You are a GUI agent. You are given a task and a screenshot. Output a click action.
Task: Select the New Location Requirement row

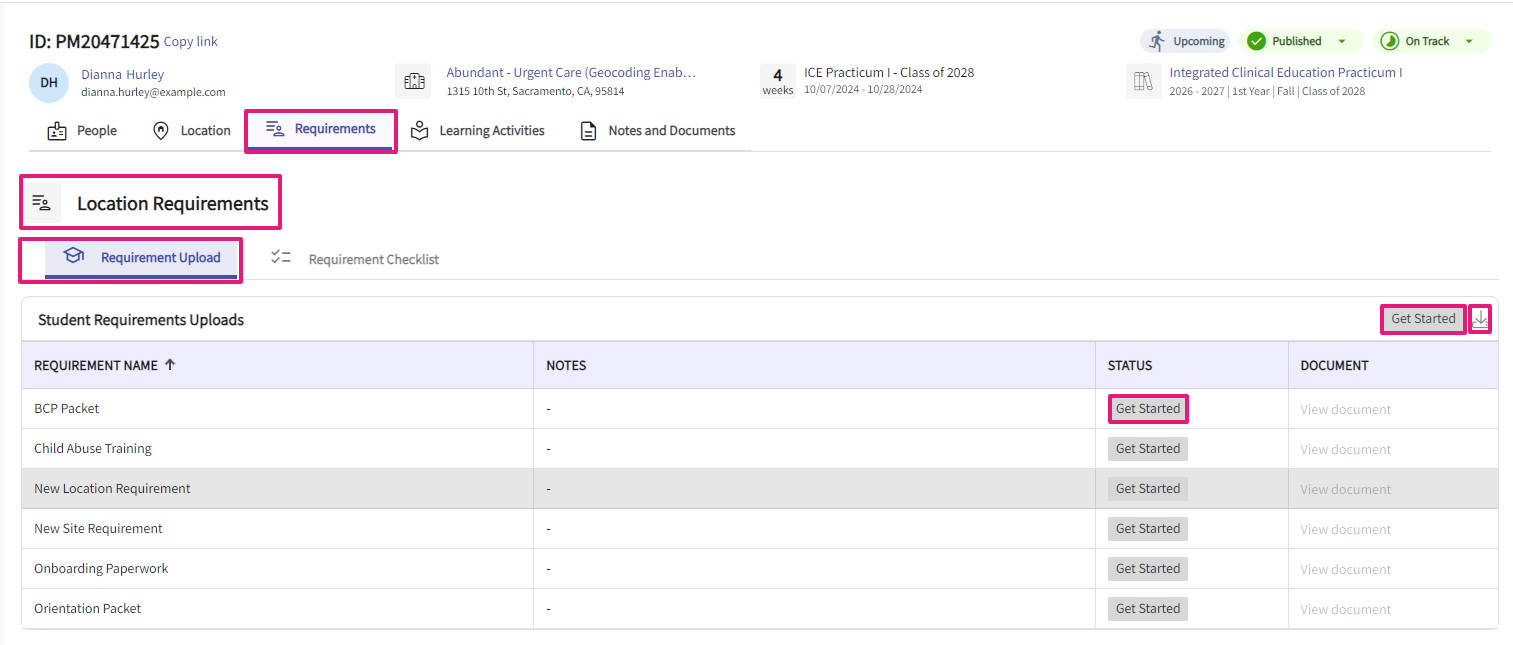112,489
